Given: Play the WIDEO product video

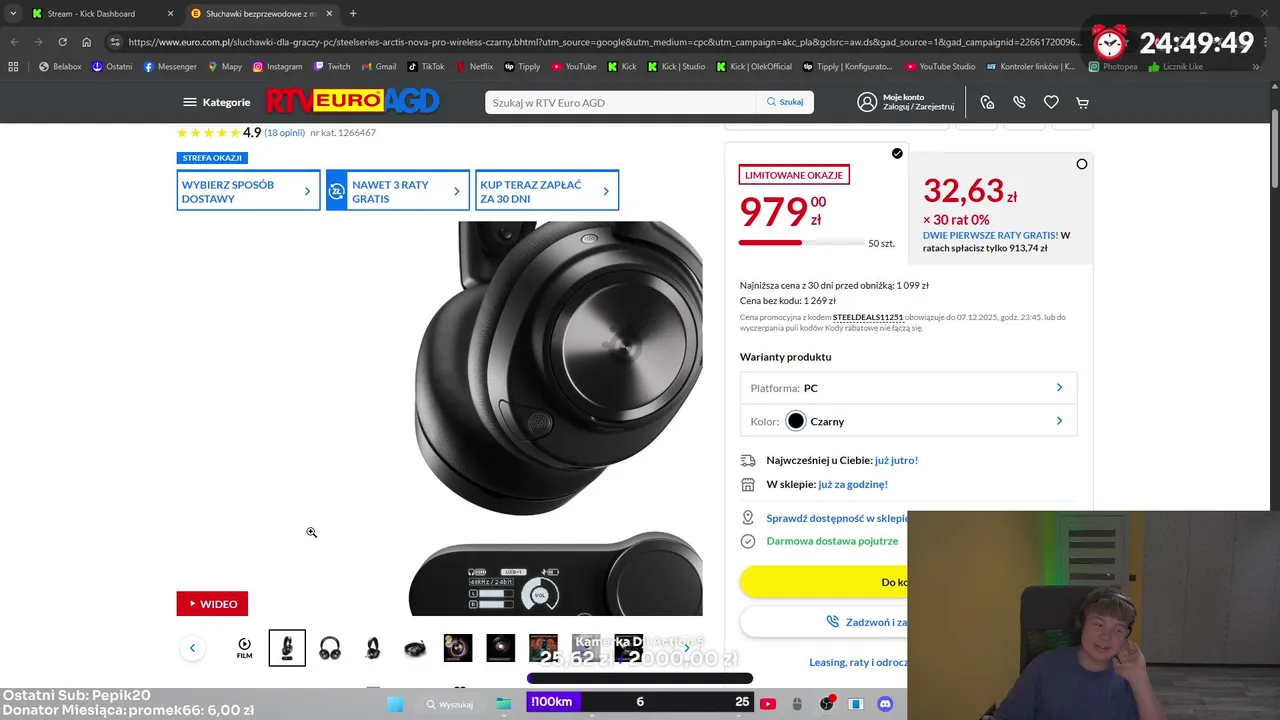Looking at the screenshot, I should (212, 604).
